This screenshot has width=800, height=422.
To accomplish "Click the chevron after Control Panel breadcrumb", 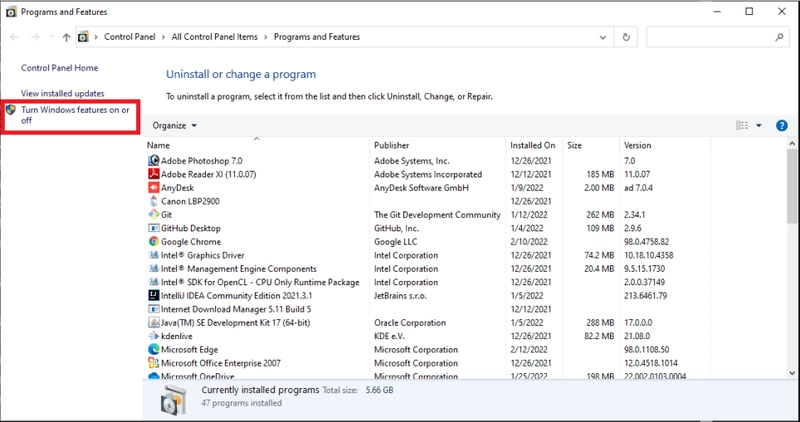I will click(163, 37).
